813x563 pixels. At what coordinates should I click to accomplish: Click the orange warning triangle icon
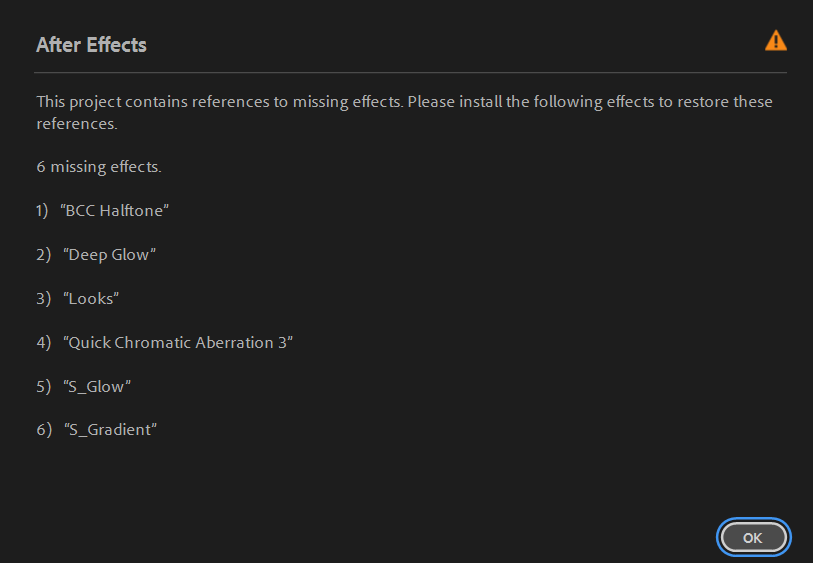(775, 41)
